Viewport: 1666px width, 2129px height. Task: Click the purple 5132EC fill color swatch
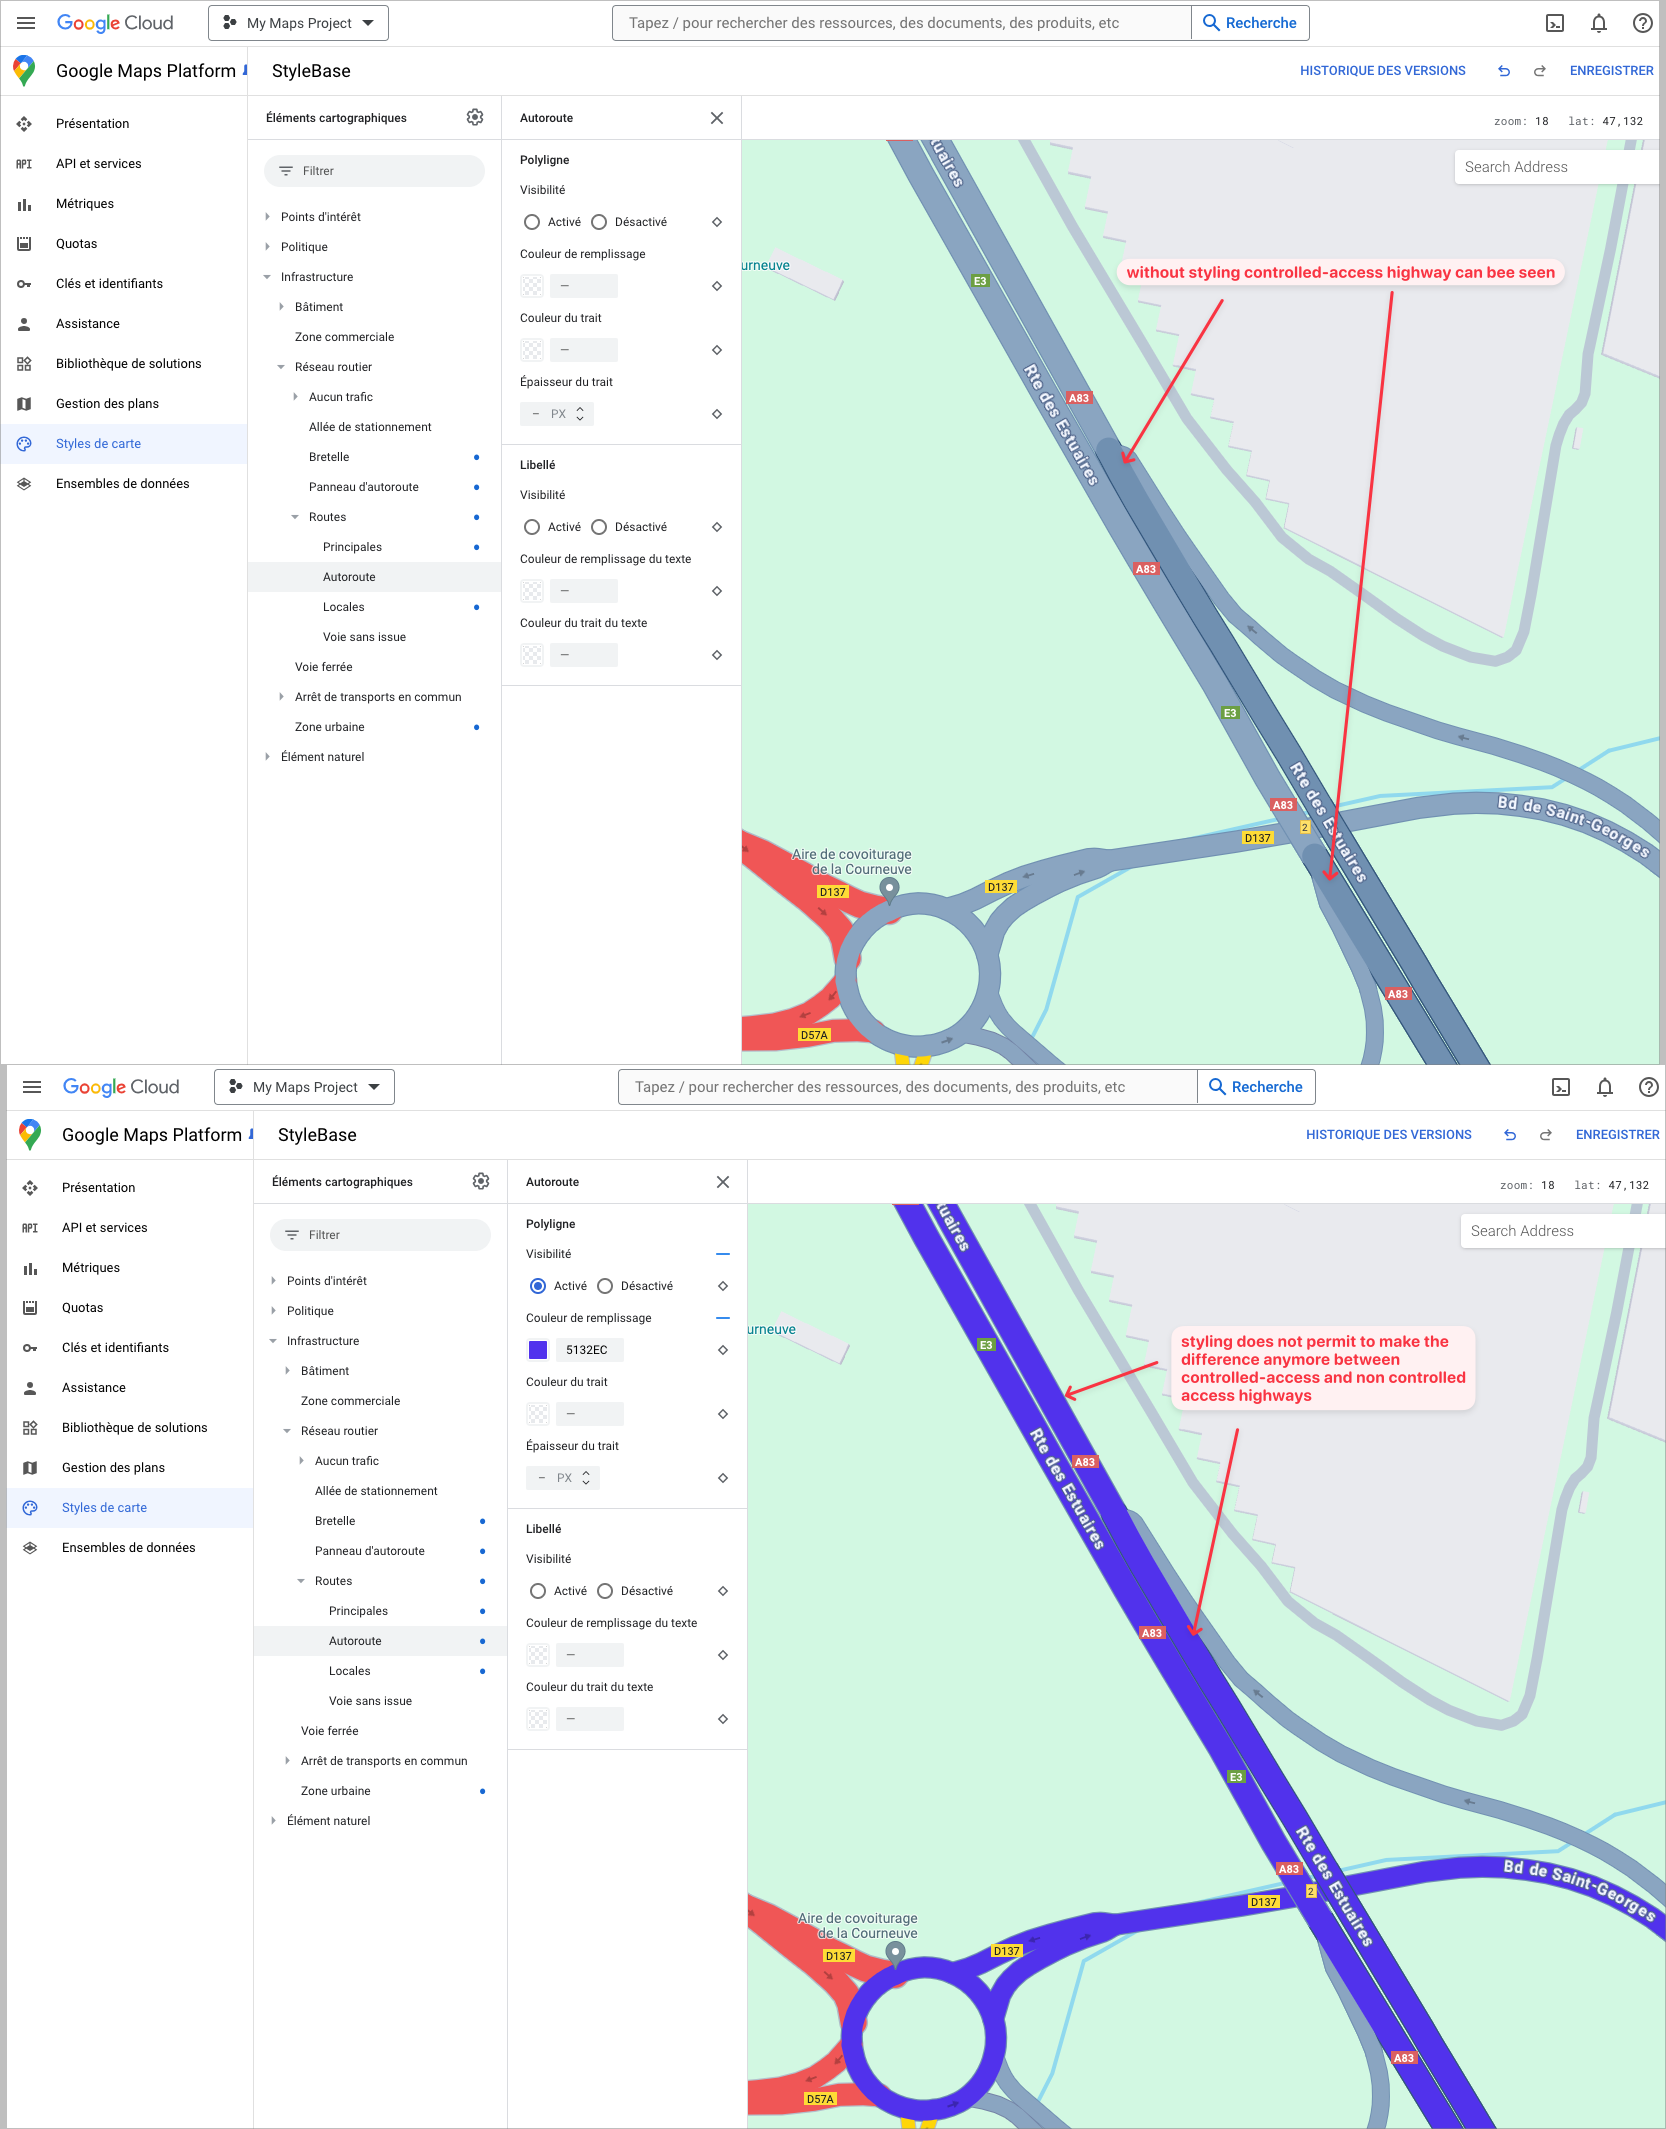click(x=538, y=1350)
